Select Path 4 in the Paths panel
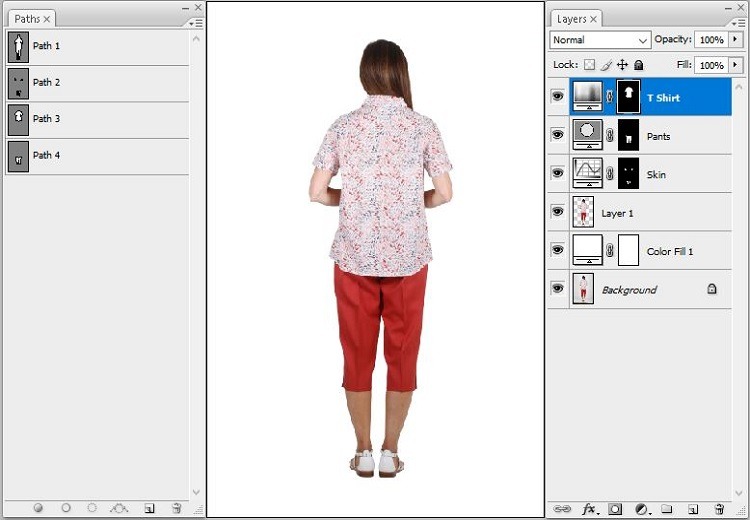Viewport: 750px width, 520px height. click(x=98, y=156)
